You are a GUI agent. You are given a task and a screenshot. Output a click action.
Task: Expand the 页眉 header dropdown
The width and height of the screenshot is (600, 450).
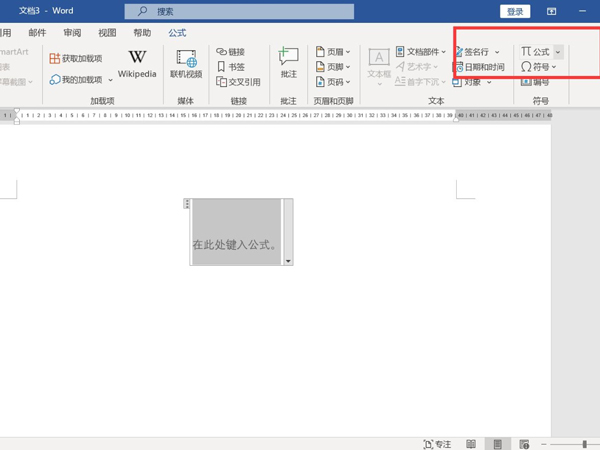click(x=333, y=52)
